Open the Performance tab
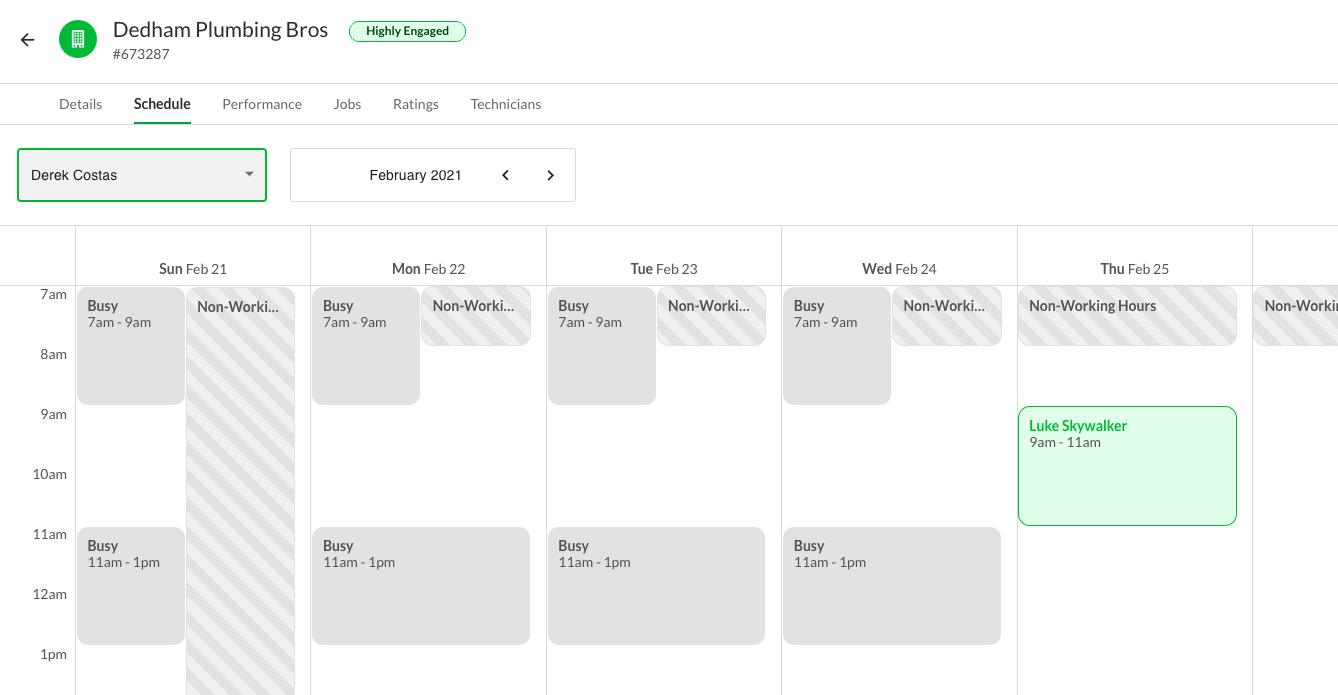 pyautogui.click(x=262, y=104)
